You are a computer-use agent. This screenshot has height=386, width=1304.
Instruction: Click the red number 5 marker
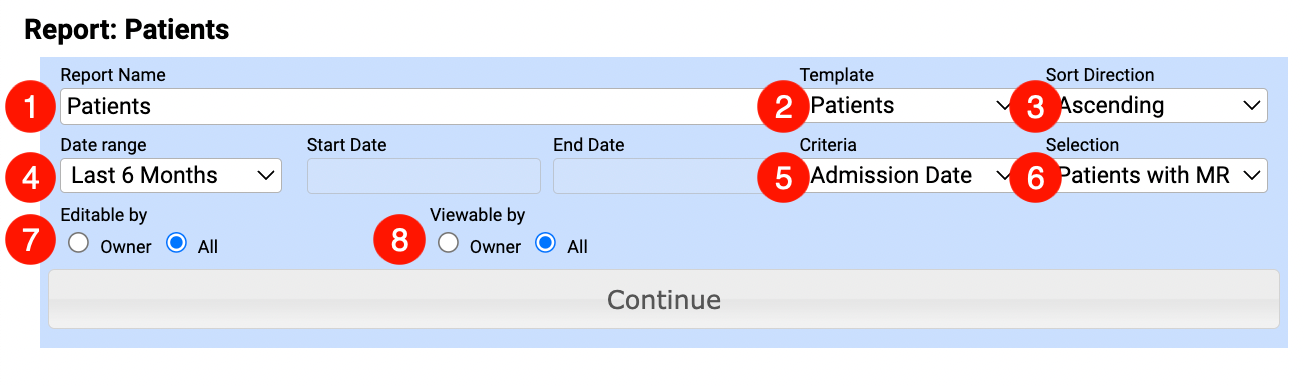[x=783, y=177]
